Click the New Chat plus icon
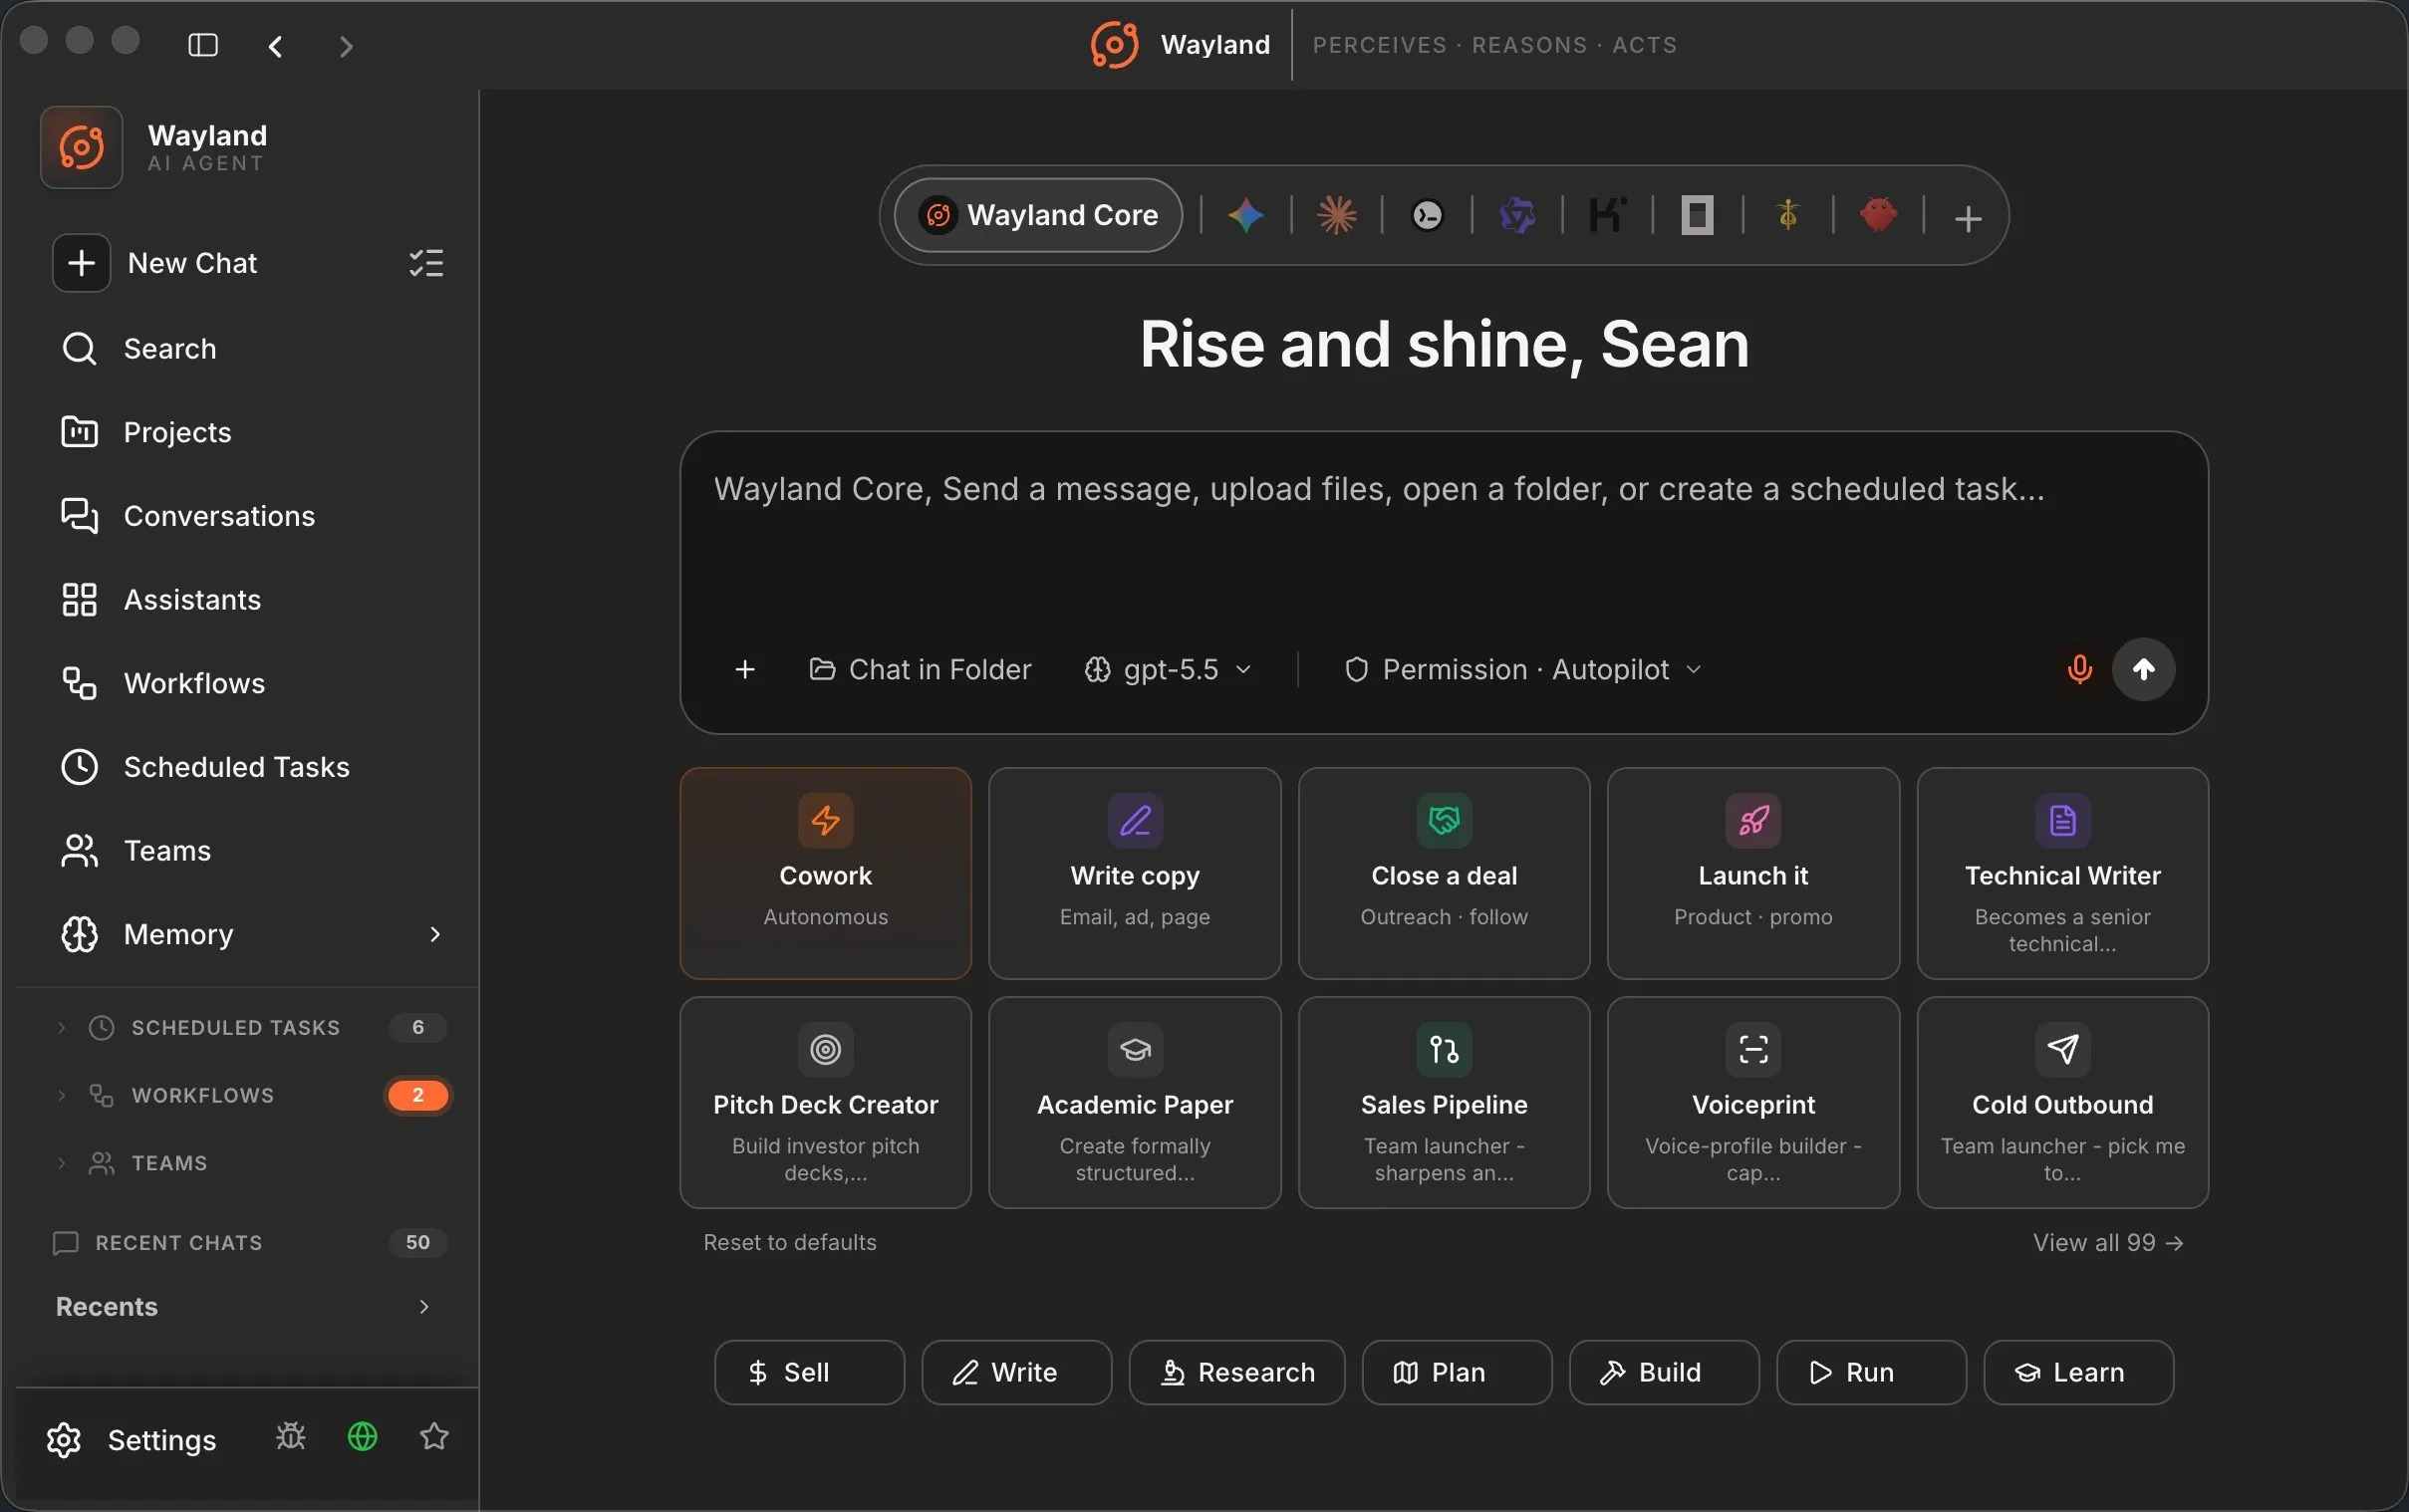 (81, 263)
